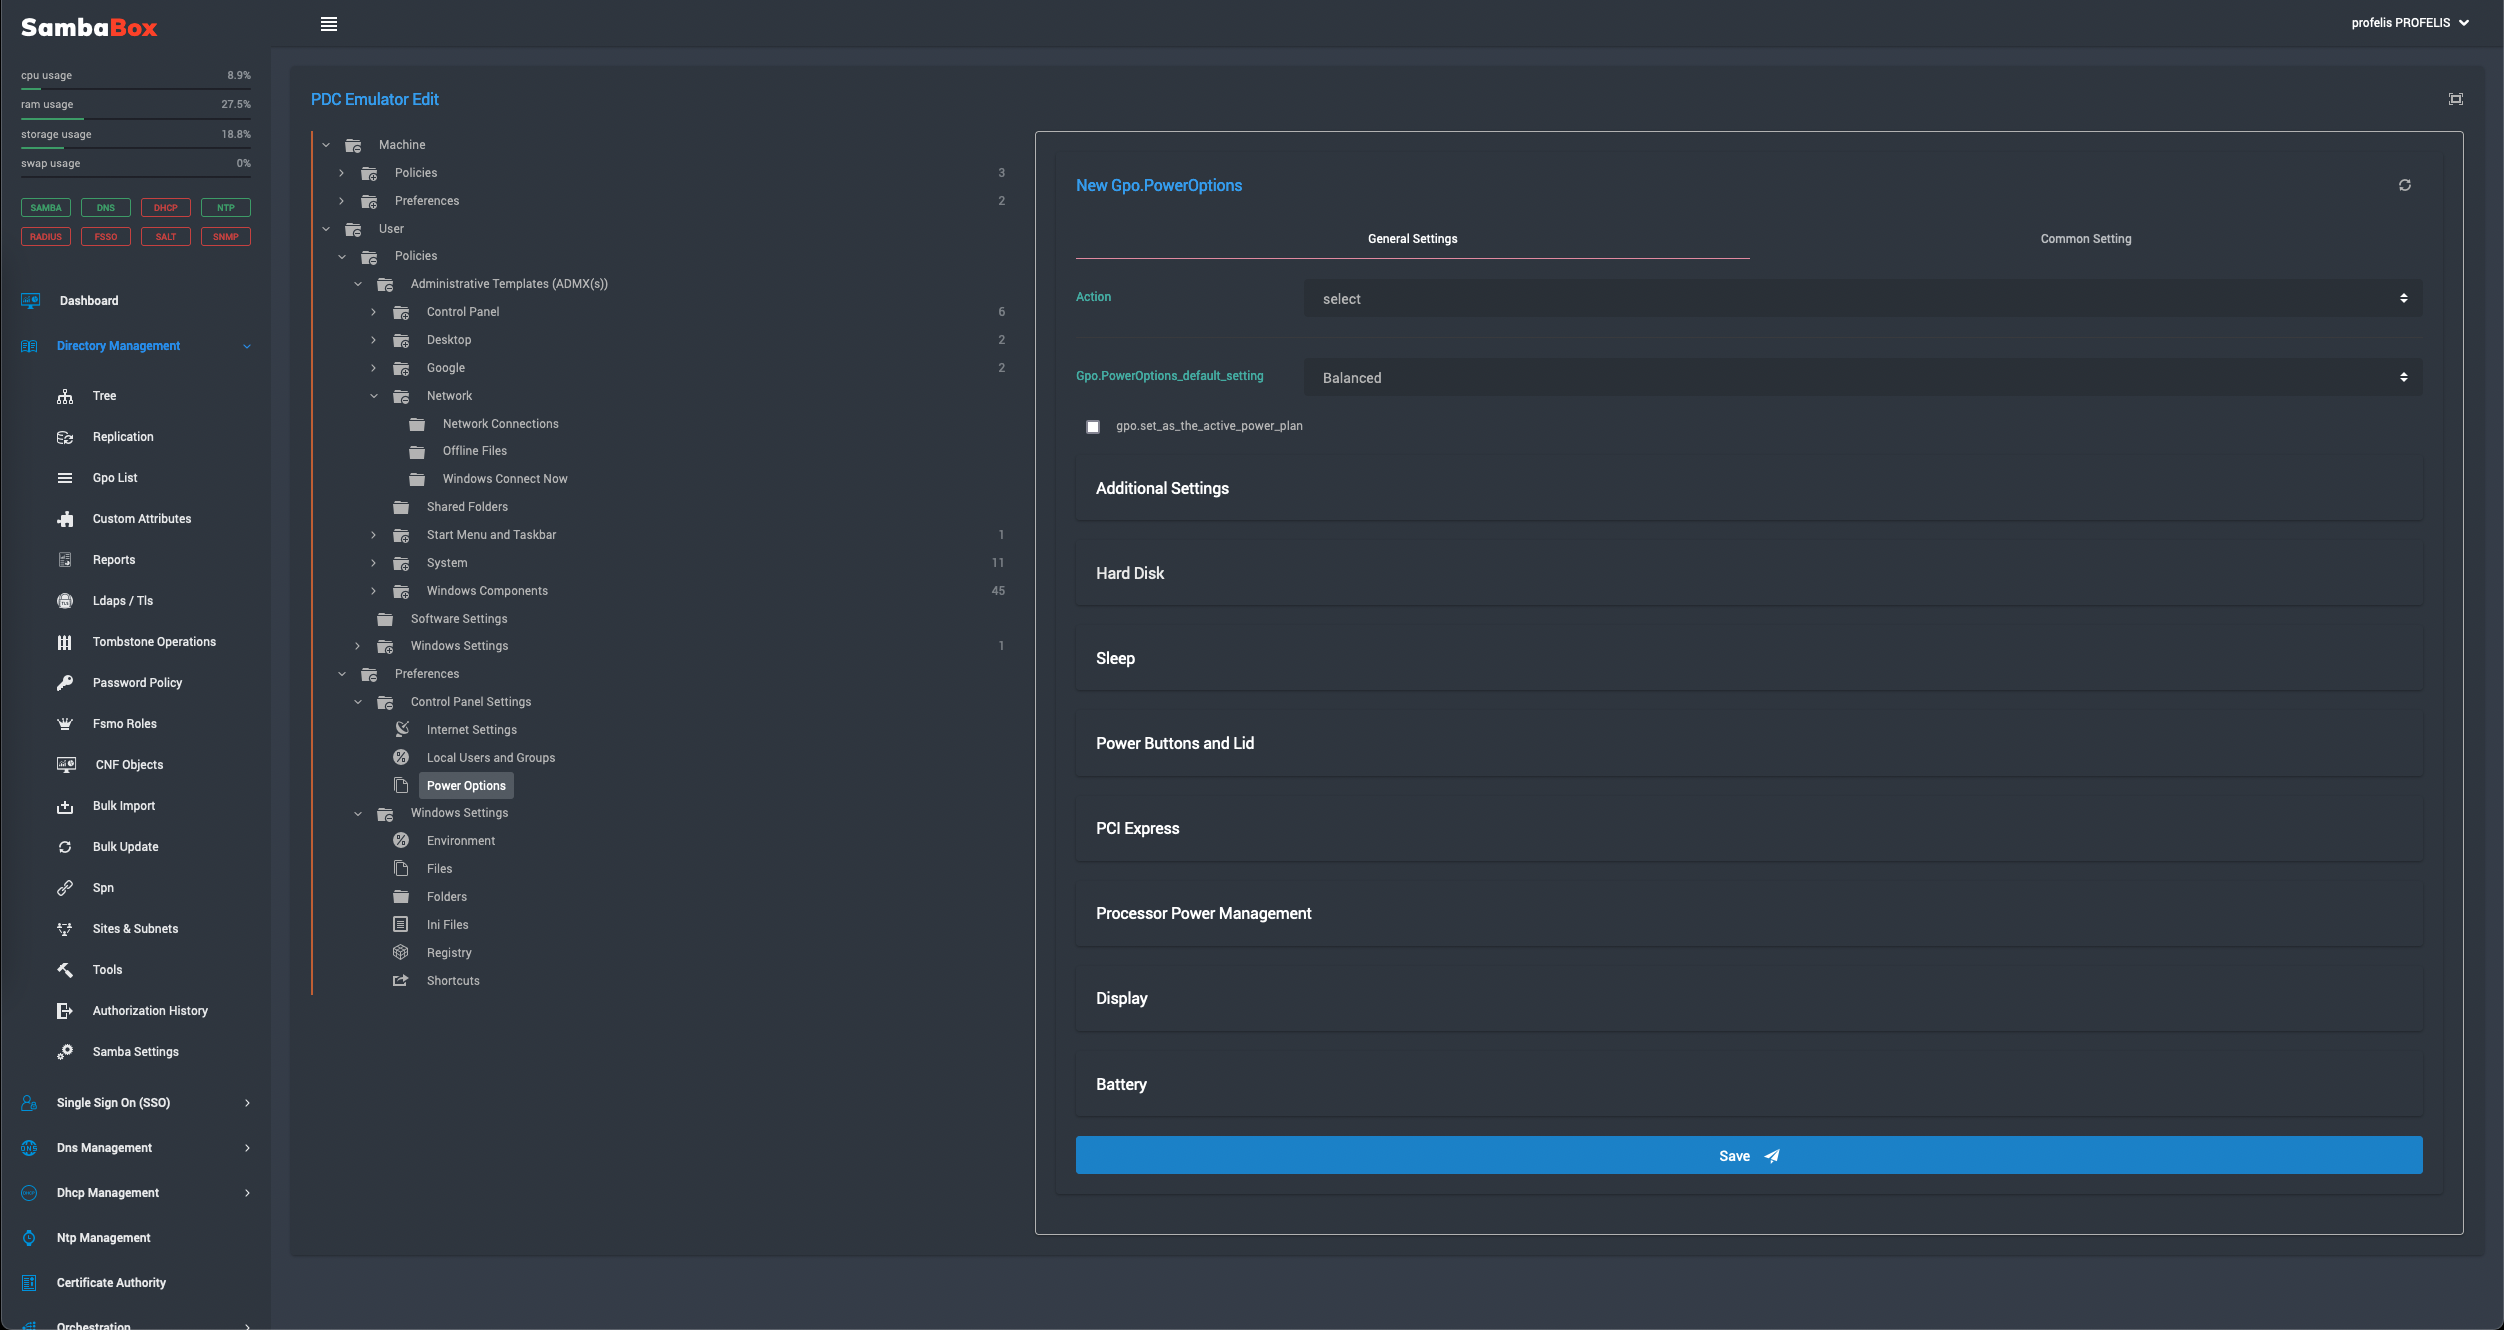The height and width of the screenshot is (1330, 2504).
Task: Collapse Control Panel Settings chevron
Action: pos(358,702)
